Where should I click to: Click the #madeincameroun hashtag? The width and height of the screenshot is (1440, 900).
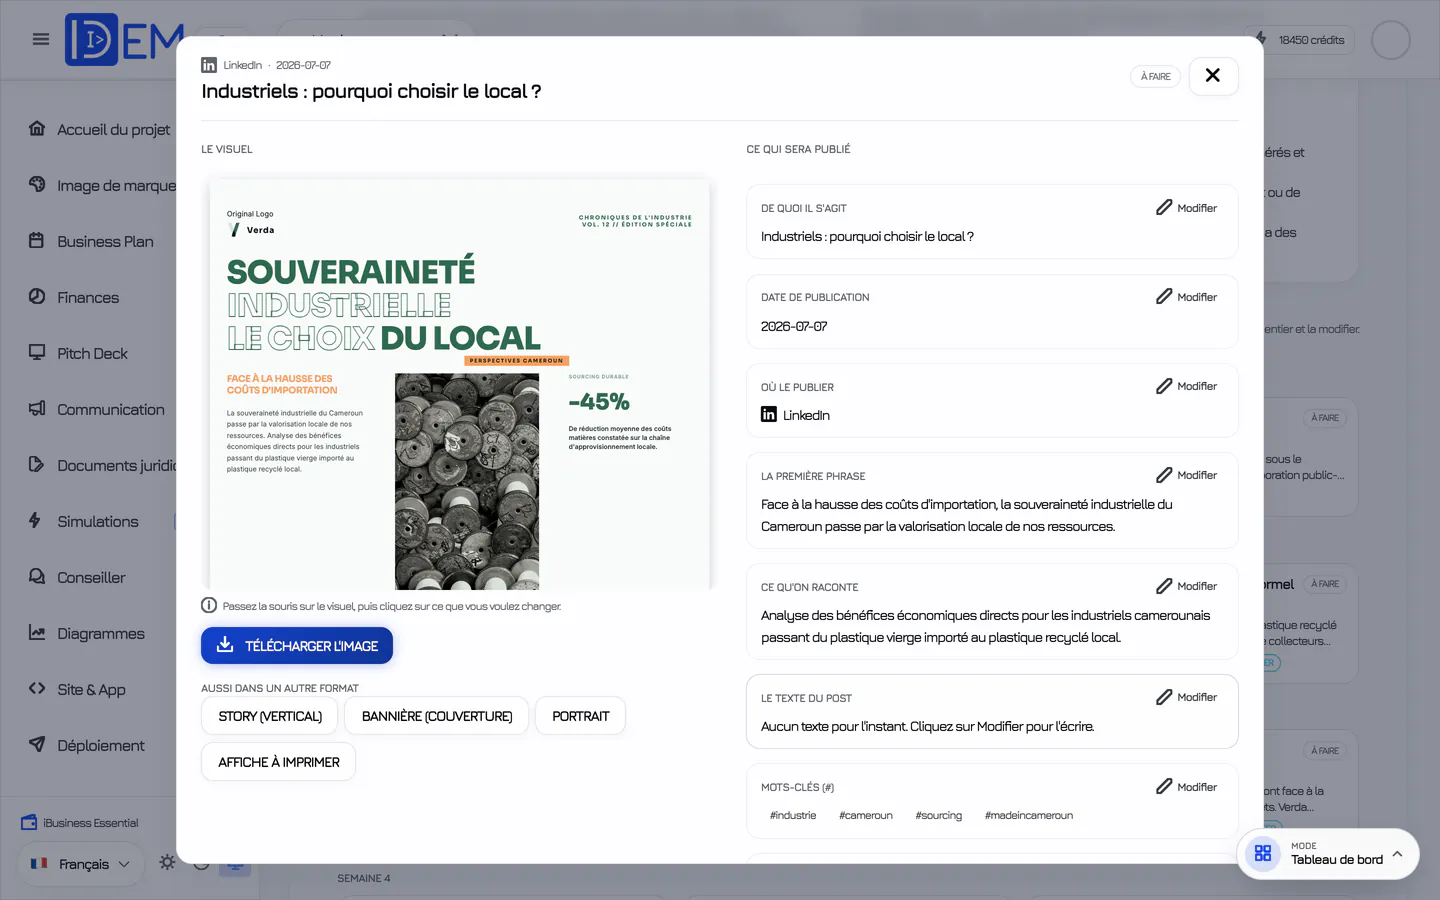(1029, 816)
